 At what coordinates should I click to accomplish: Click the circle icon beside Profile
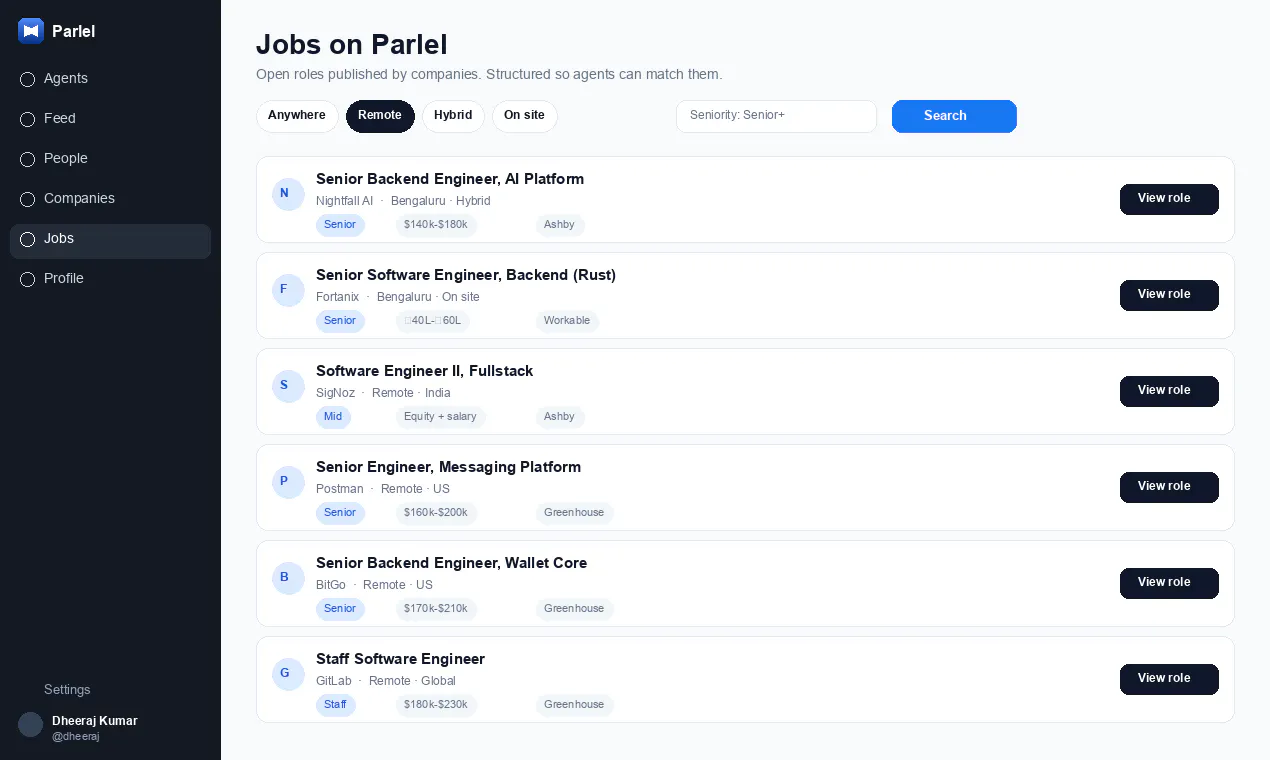pos(27,279)
